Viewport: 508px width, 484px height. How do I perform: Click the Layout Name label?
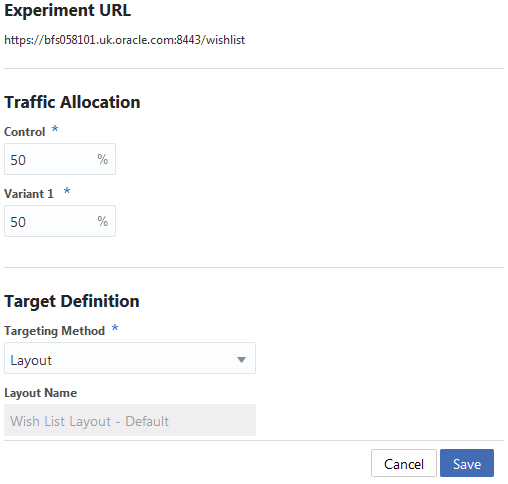40,393
